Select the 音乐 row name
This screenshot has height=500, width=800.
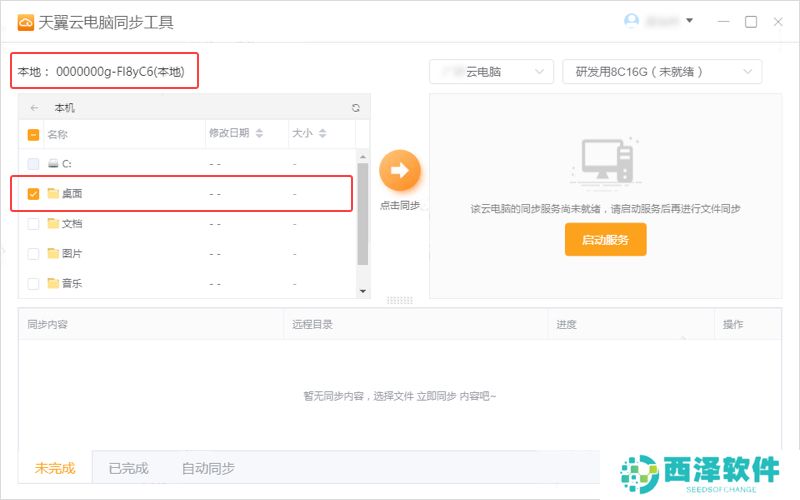[72, 283]
